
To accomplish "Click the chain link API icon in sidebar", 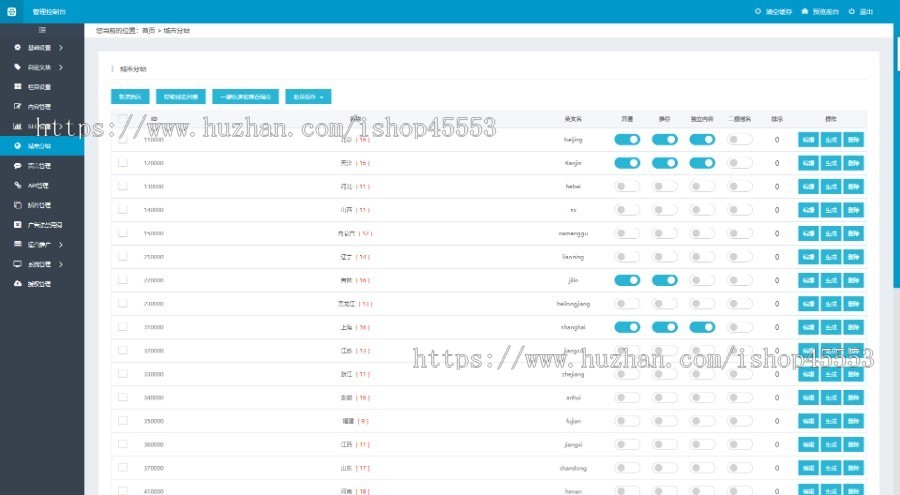I will pos(17,185).
